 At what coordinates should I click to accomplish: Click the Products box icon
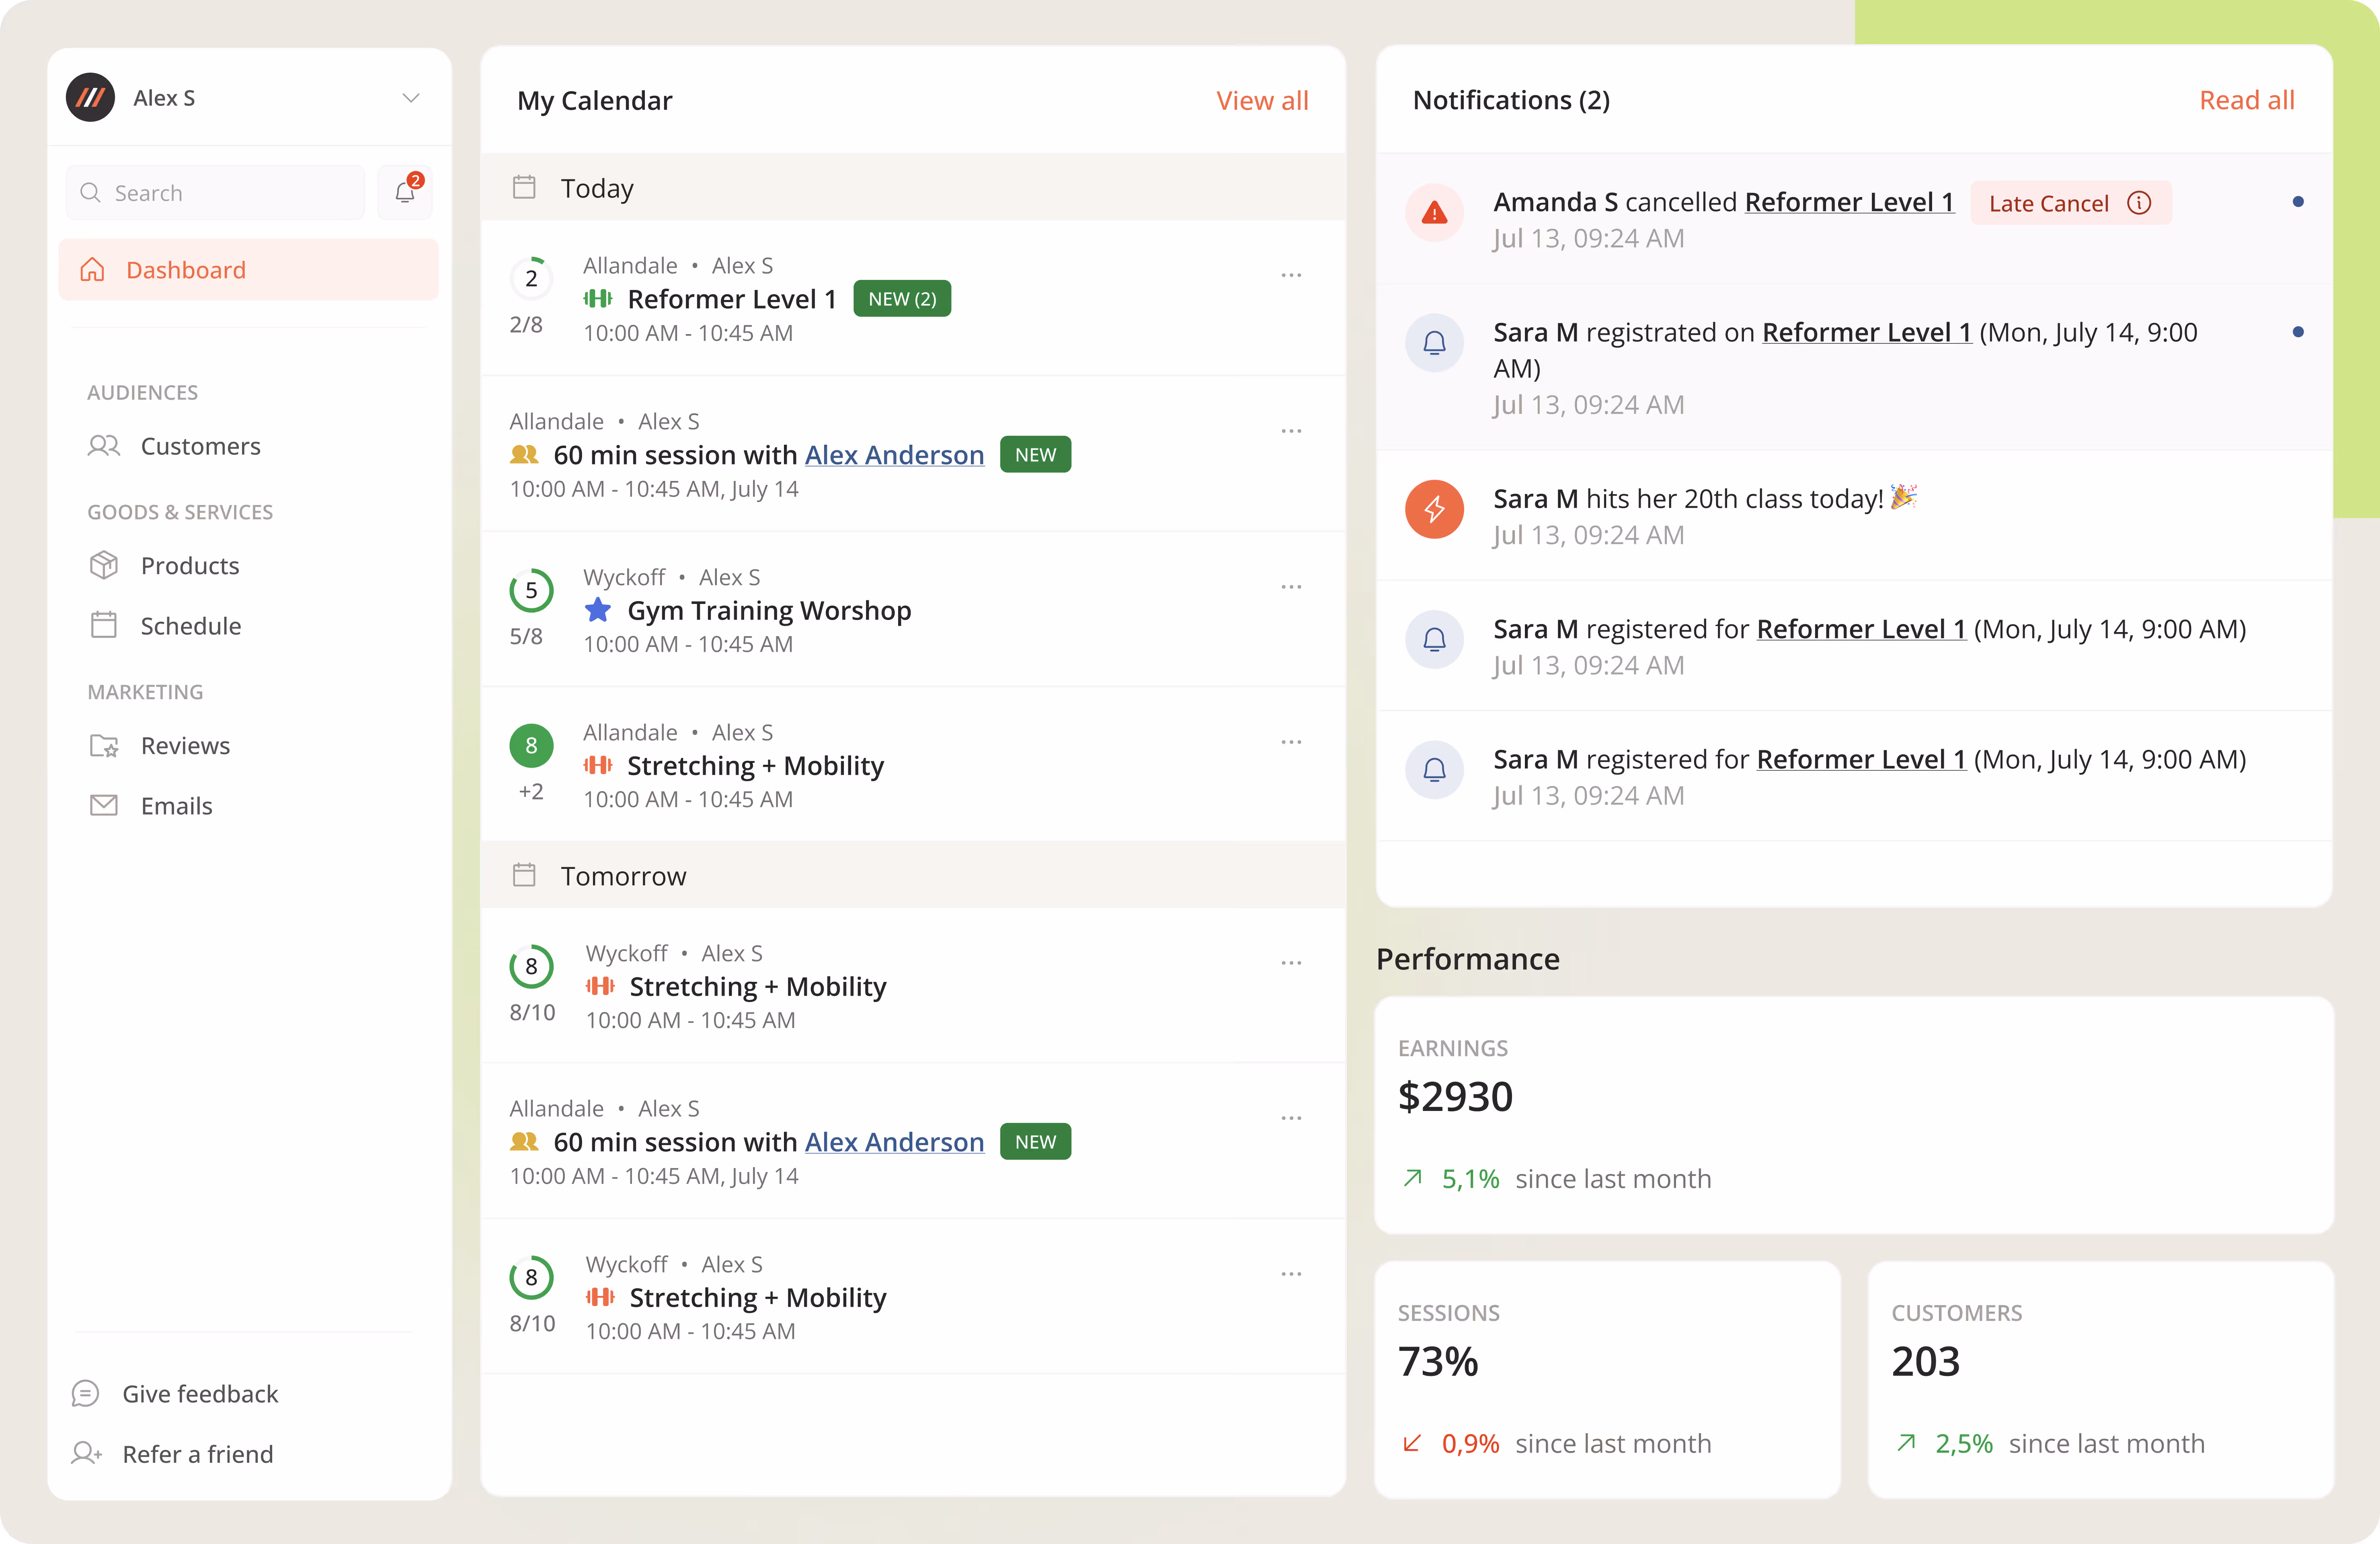[104, 565]
